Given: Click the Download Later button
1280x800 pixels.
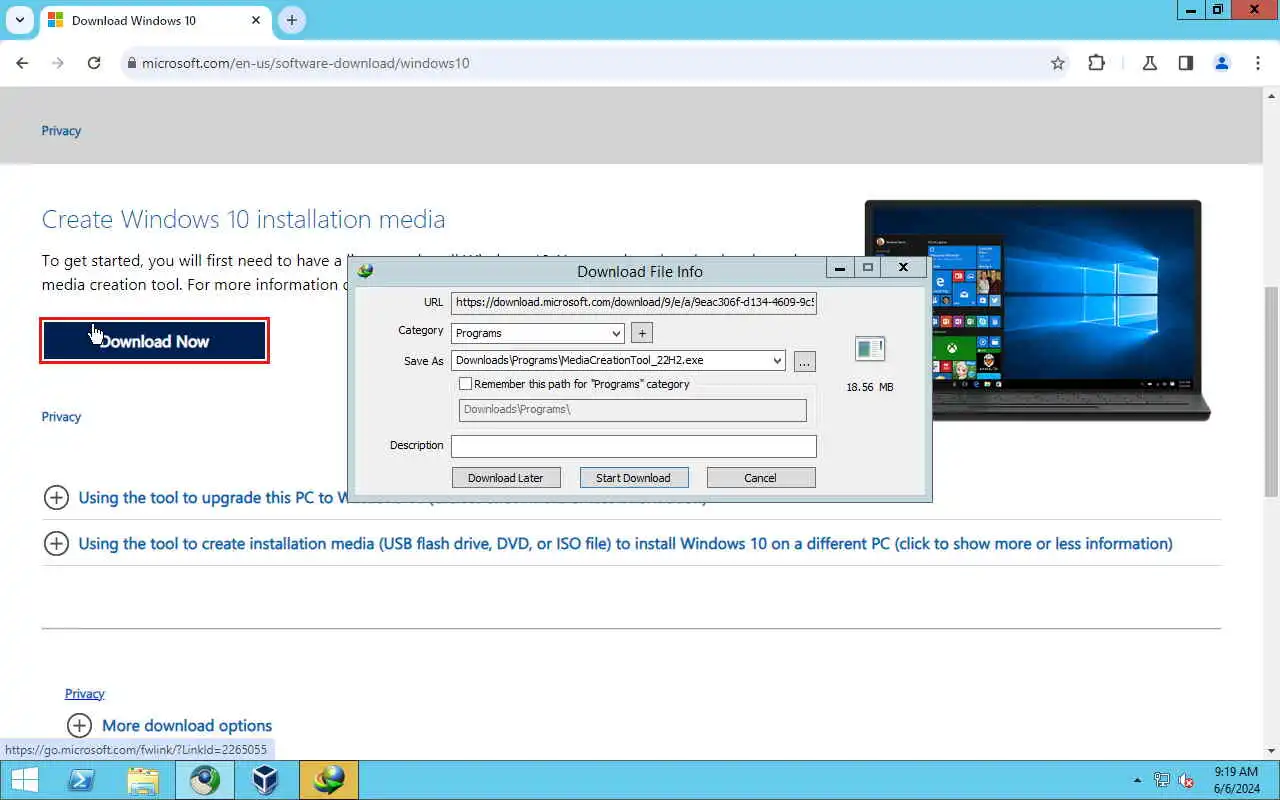Looking at the screenshot, I should (506, 478).
